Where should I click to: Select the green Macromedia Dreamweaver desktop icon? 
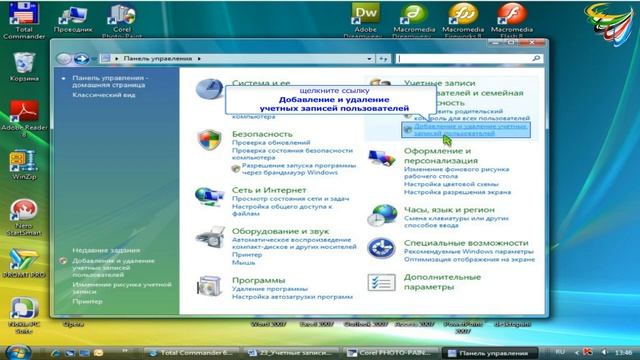click(x=414, y=20)
